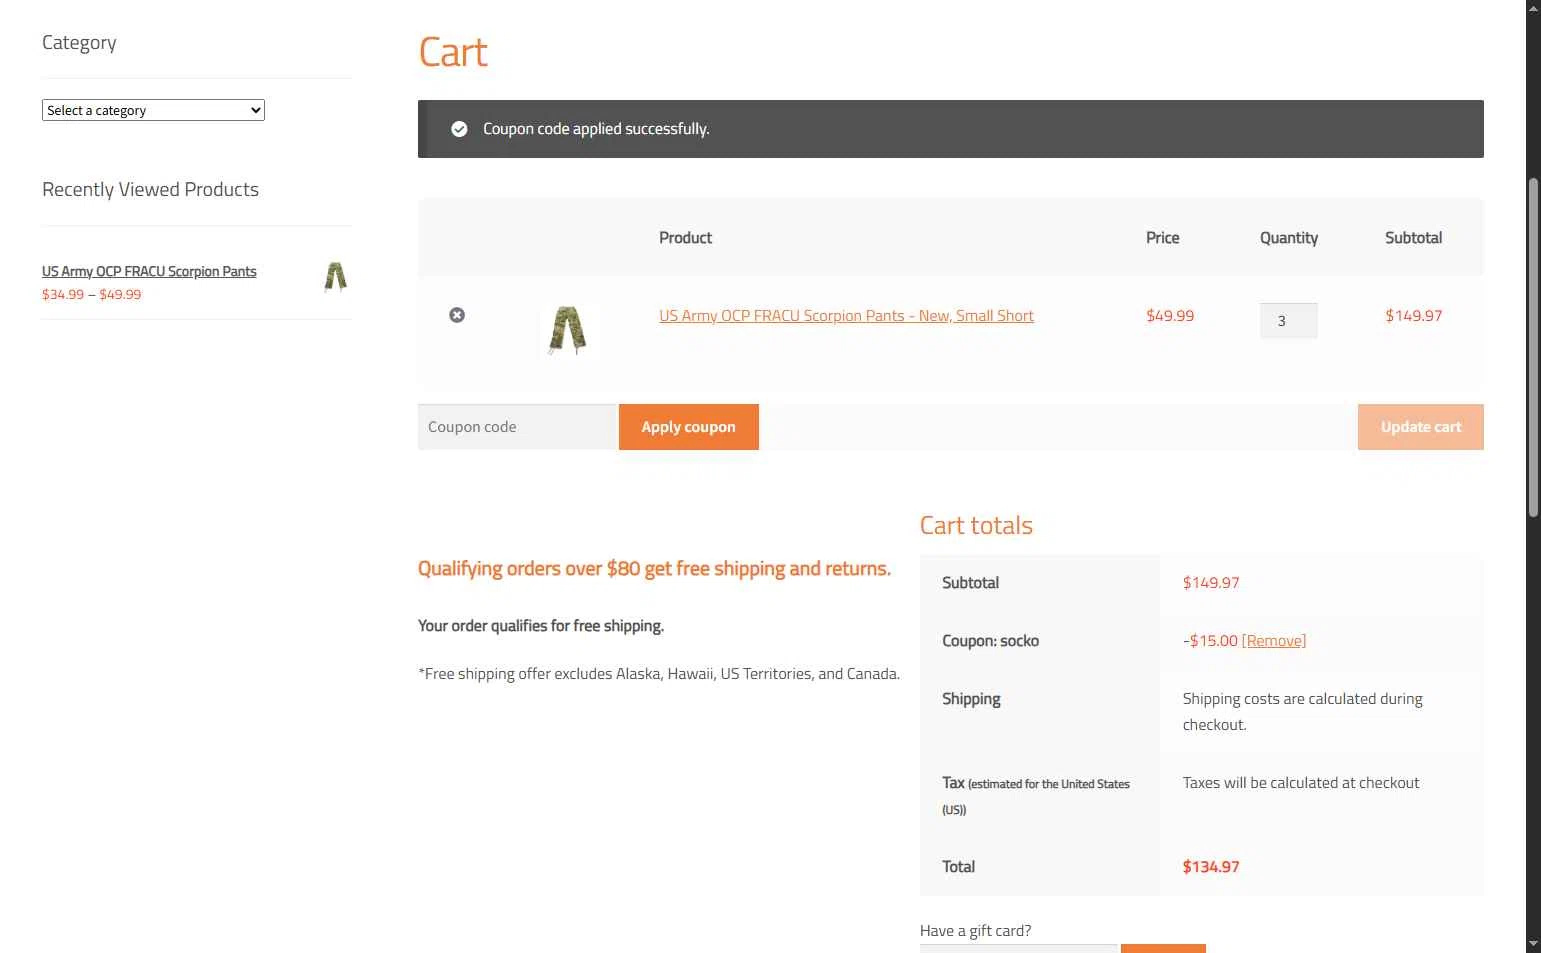1541x953 pixels.
Task: Click the 'Recently Viewed Products' heading
Action: [150, 190]
